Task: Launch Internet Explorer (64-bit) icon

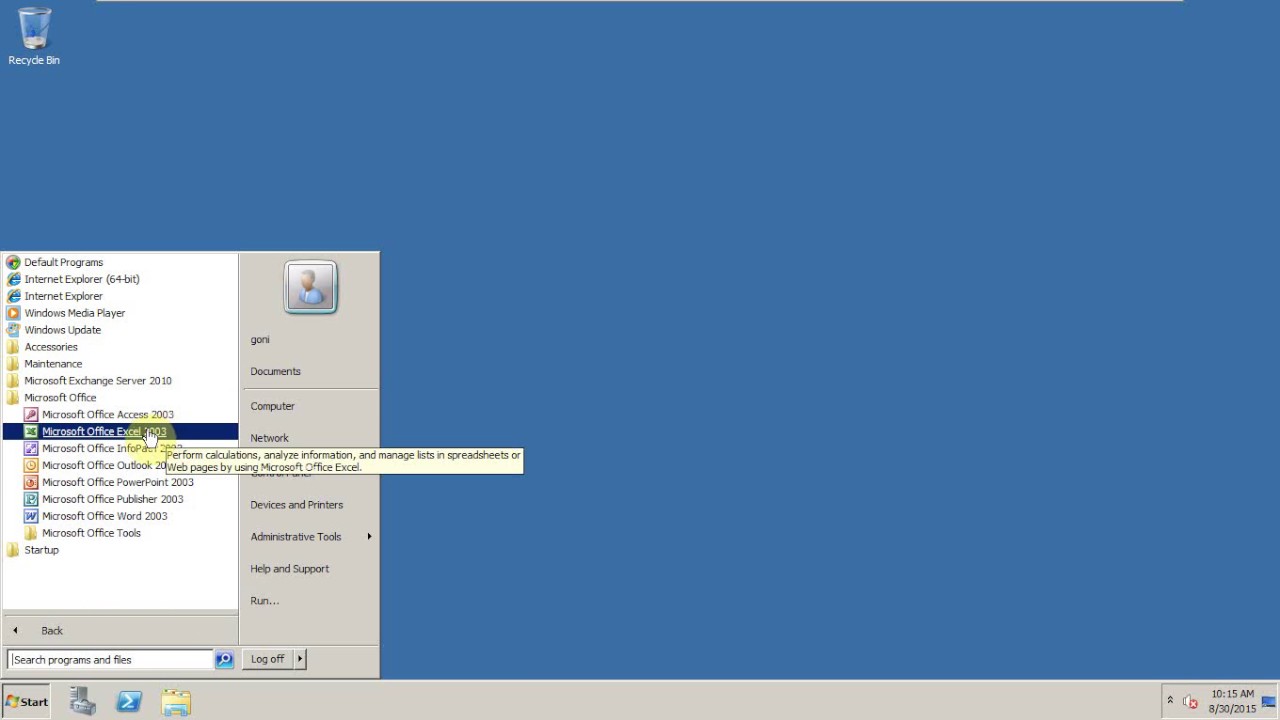Action: (x=13, y=279)
